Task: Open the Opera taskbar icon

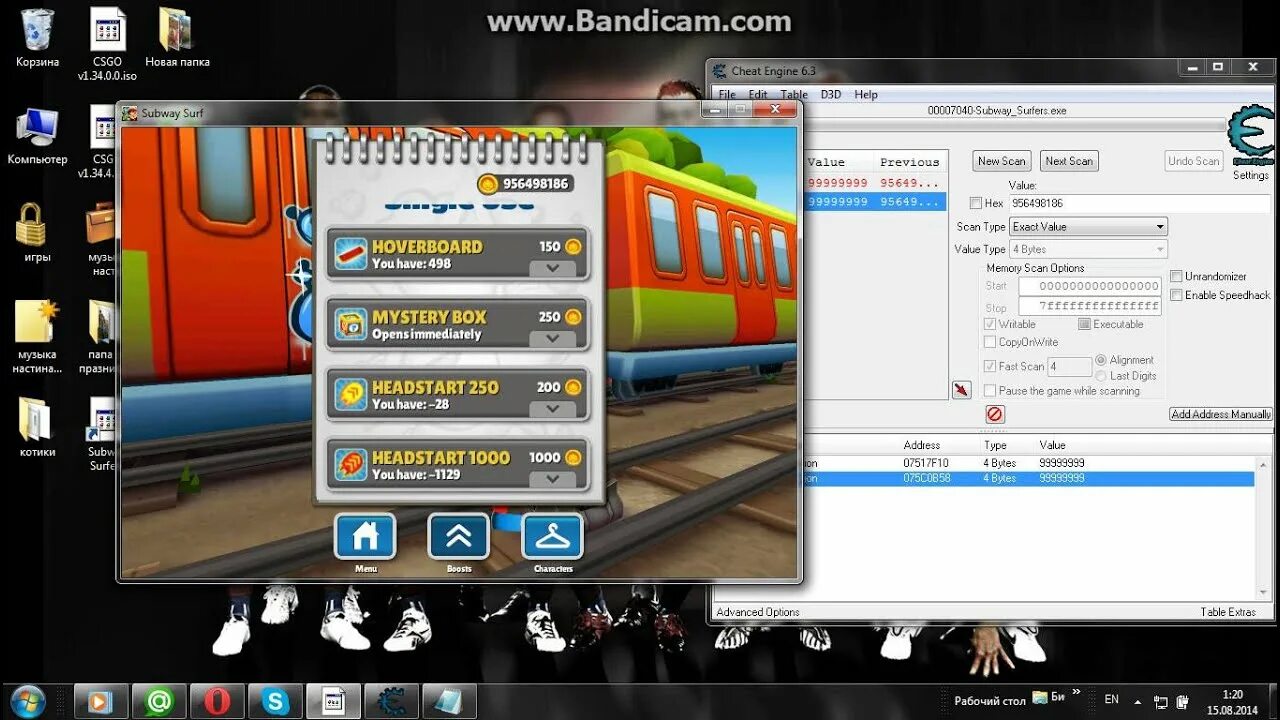Action: [x=217, y=702]
